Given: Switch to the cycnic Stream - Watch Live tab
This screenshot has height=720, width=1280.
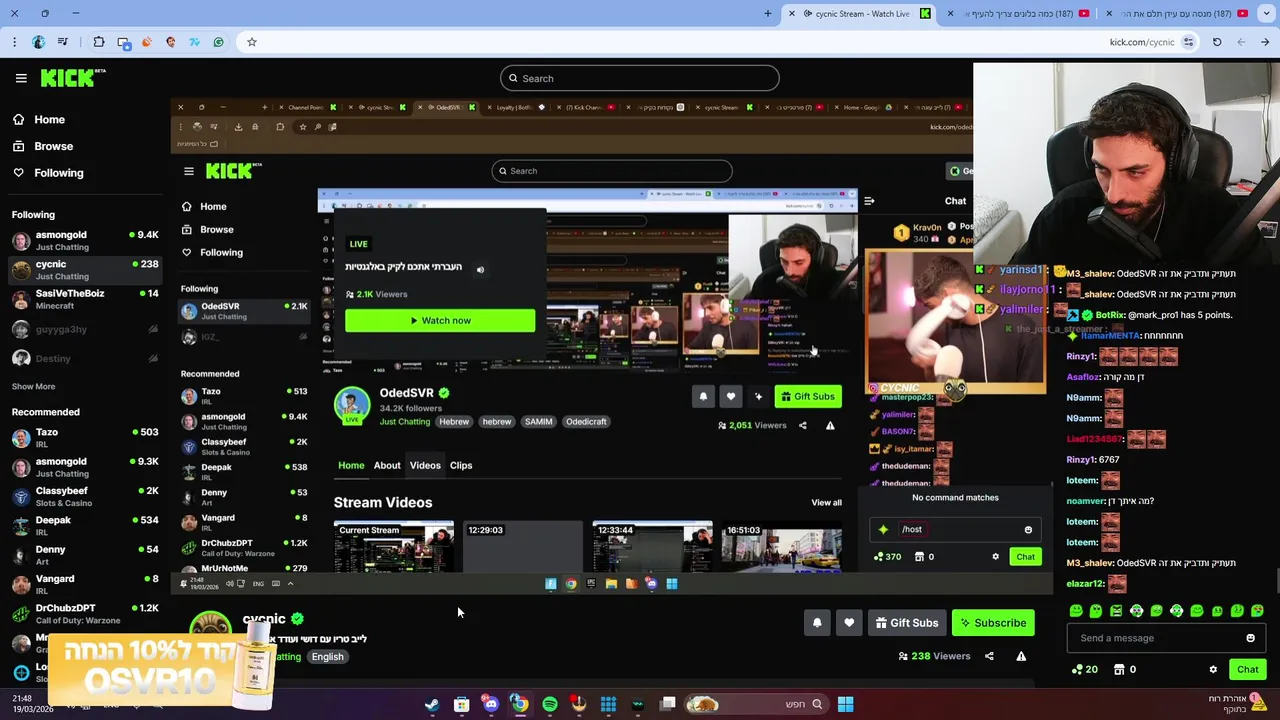Looking at the screenshot, I should point(860,13).
